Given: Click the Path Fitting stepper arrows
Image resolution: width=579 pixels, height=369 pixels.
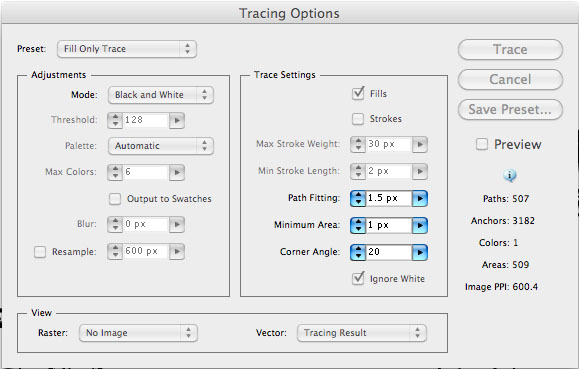Looking at the screenshot, I should (358, 198).
